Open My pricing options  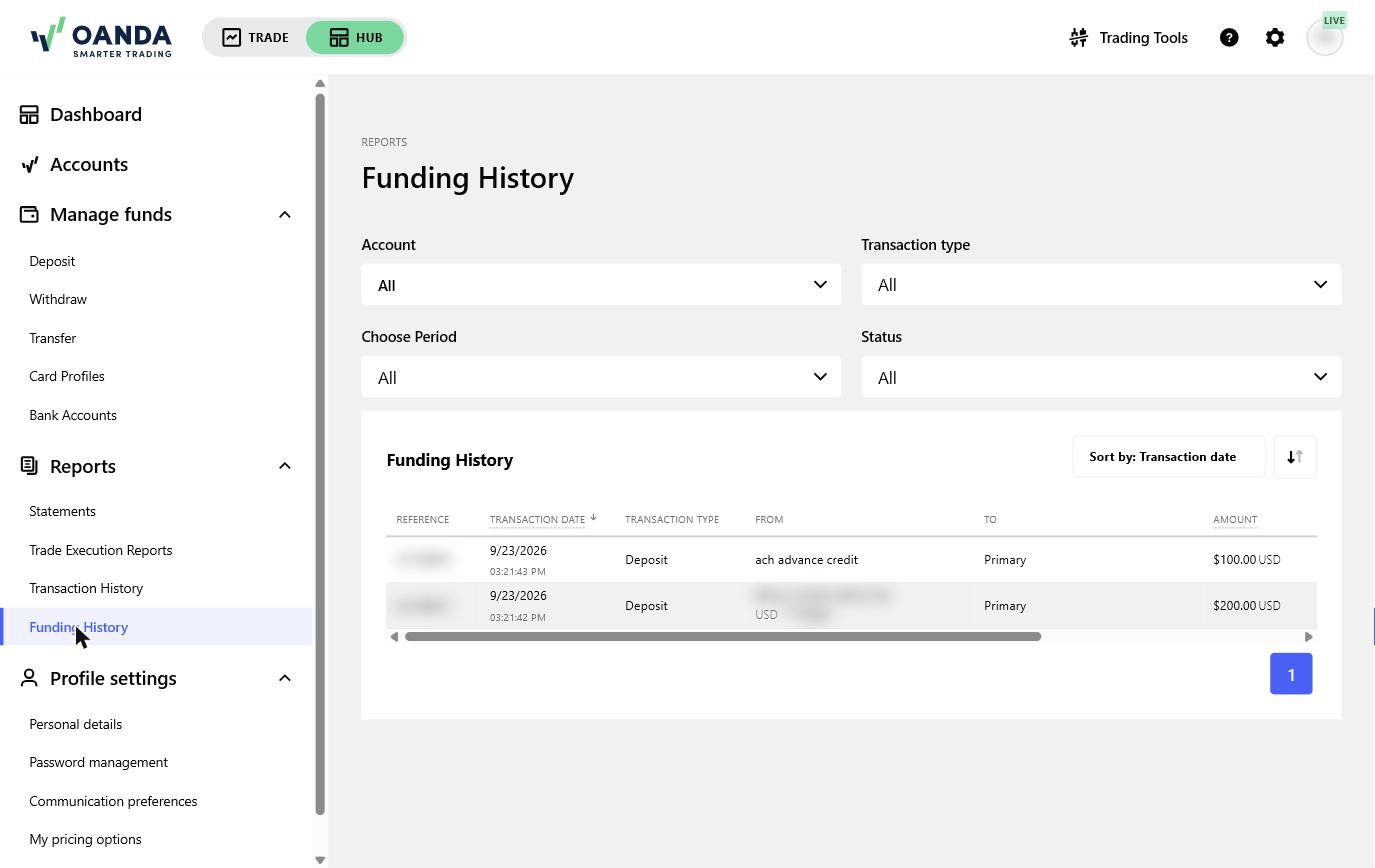pos(85,839)
